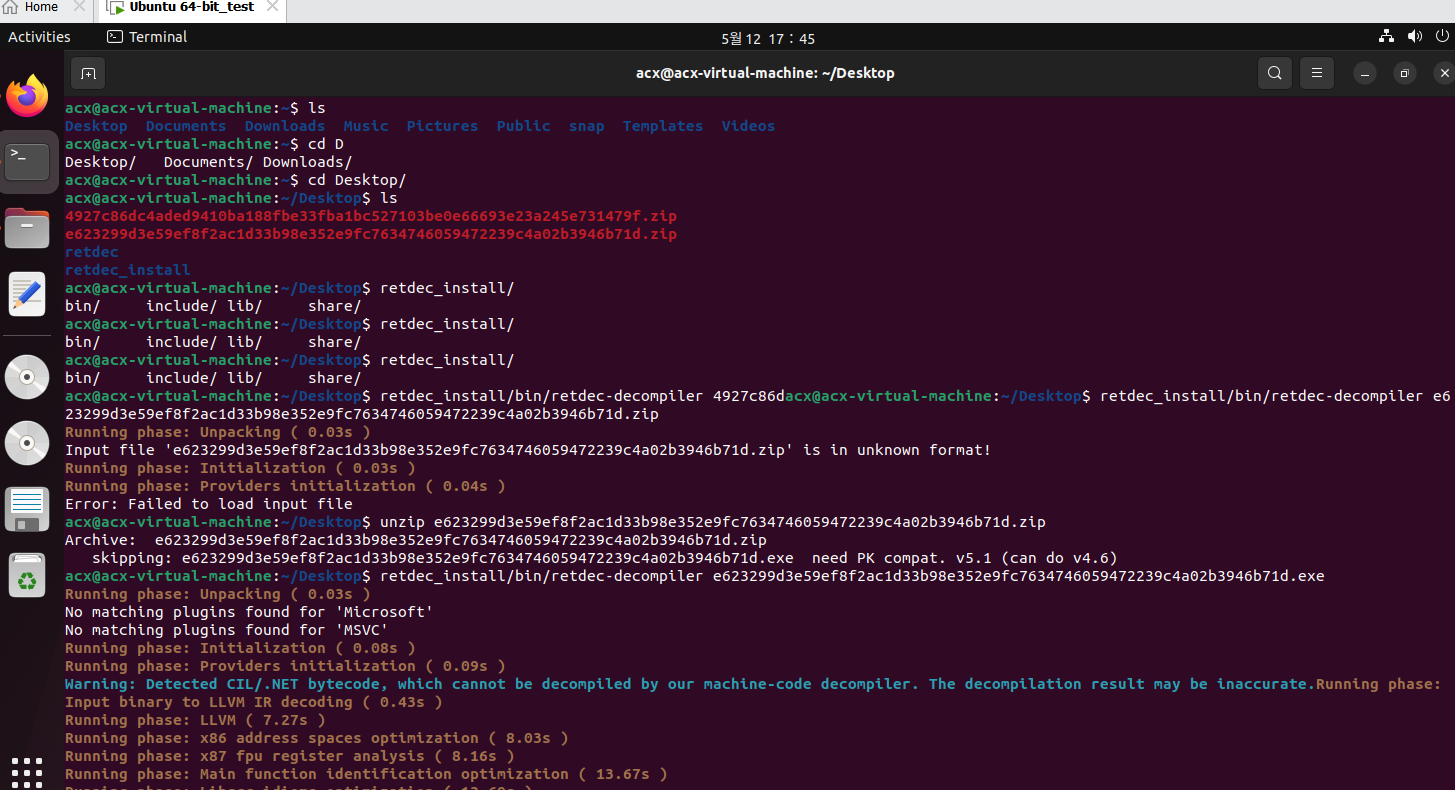Viewport: 1455px width, 790px height.
Task: Show Applications grid button
Action: pos(27,771)
